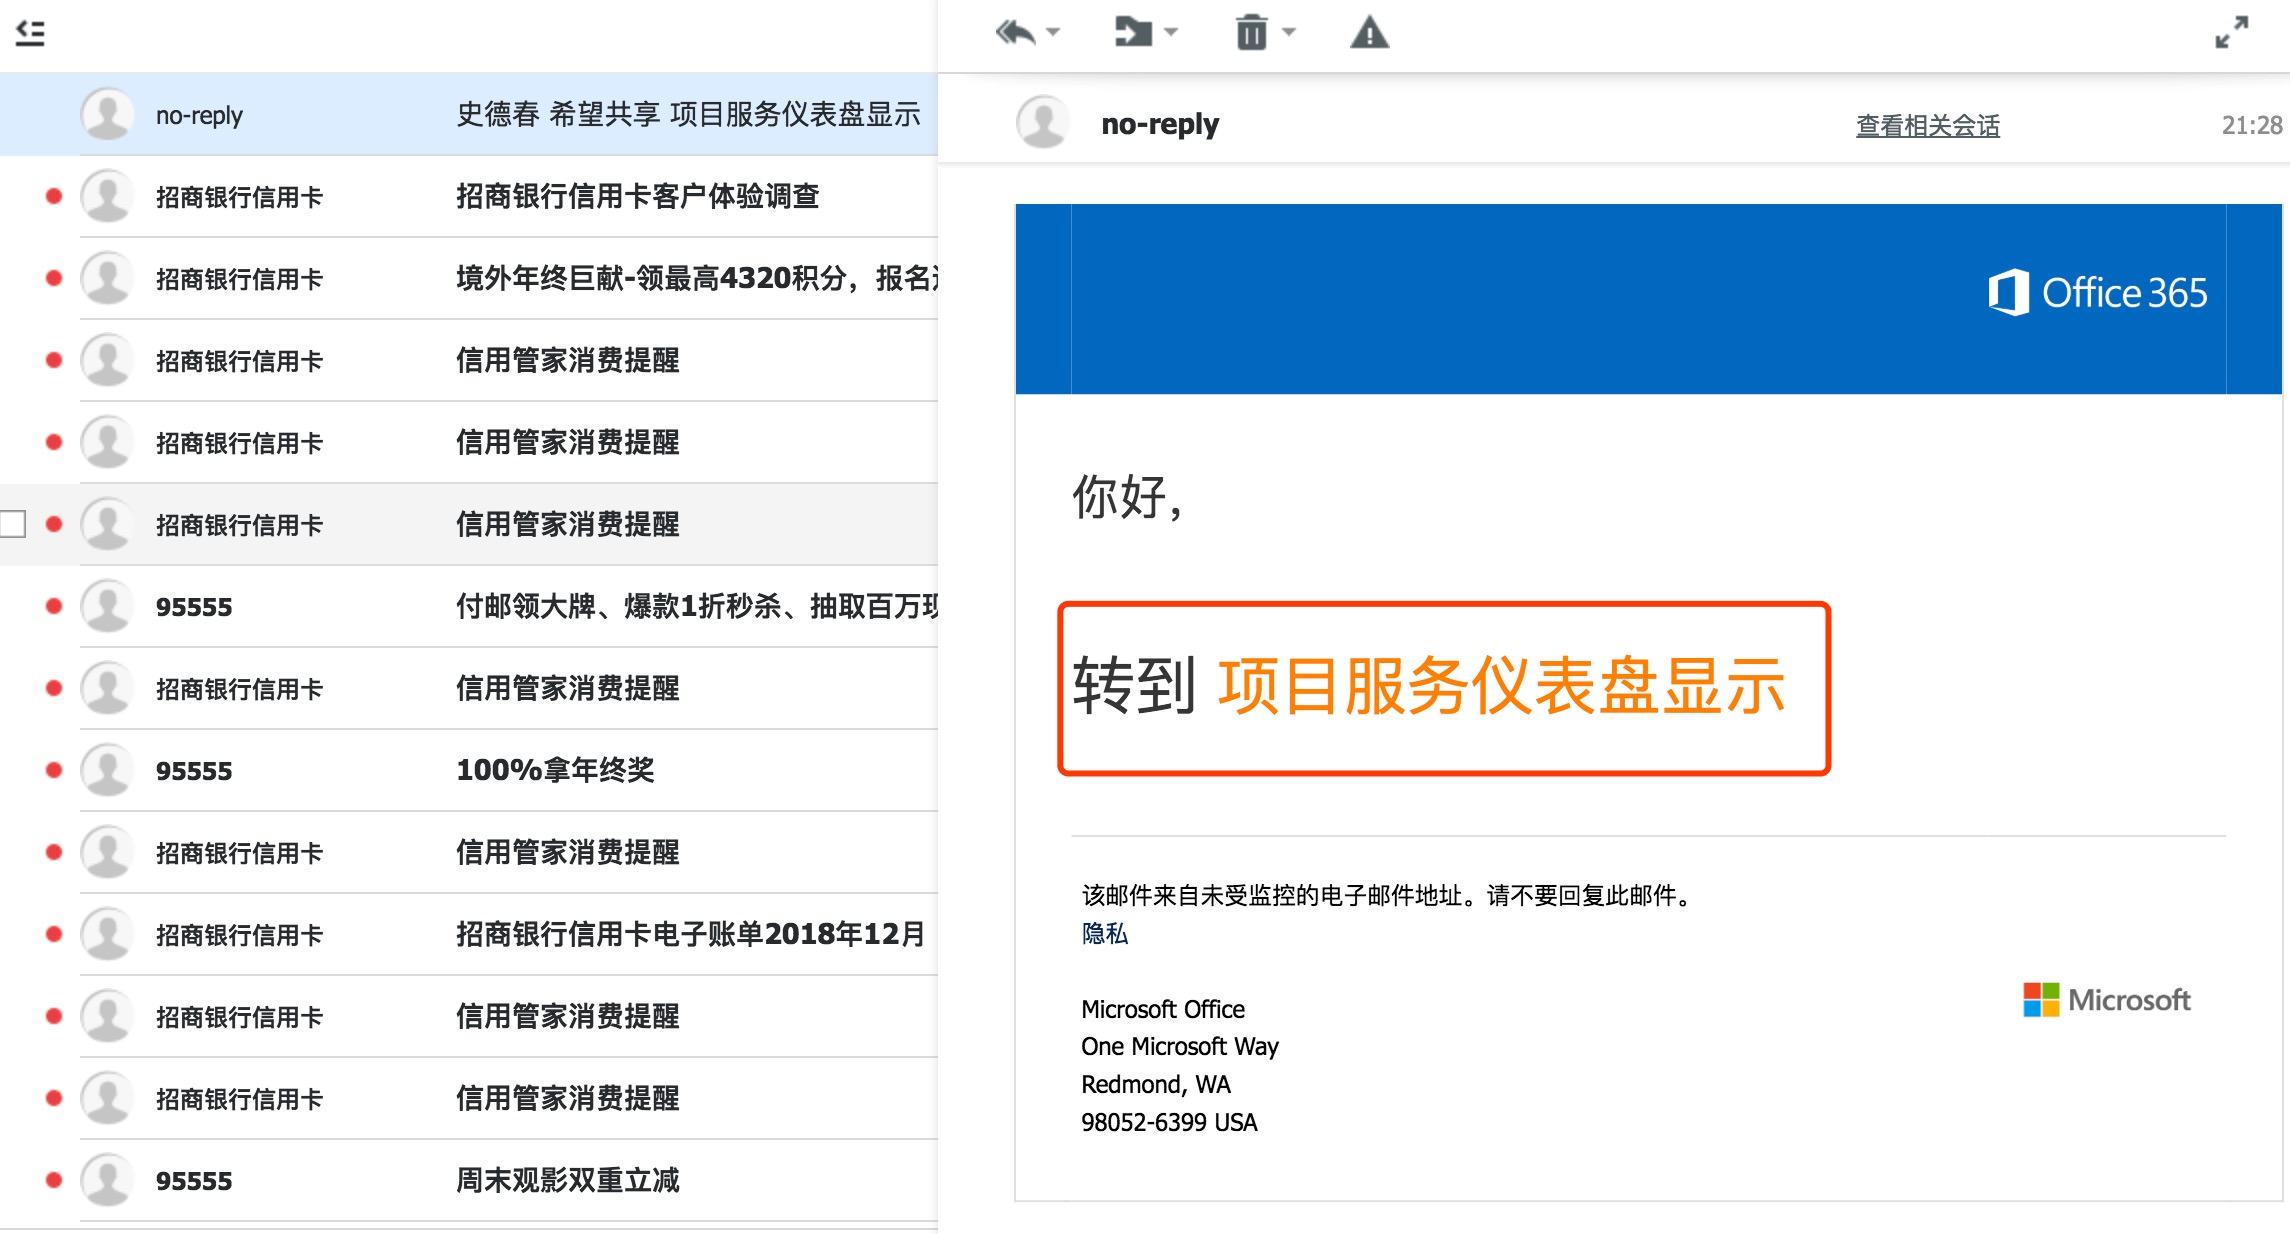Collapse the sidebar with the top-left menu icon
2290x1234 pixels.
tap(31, 33)
